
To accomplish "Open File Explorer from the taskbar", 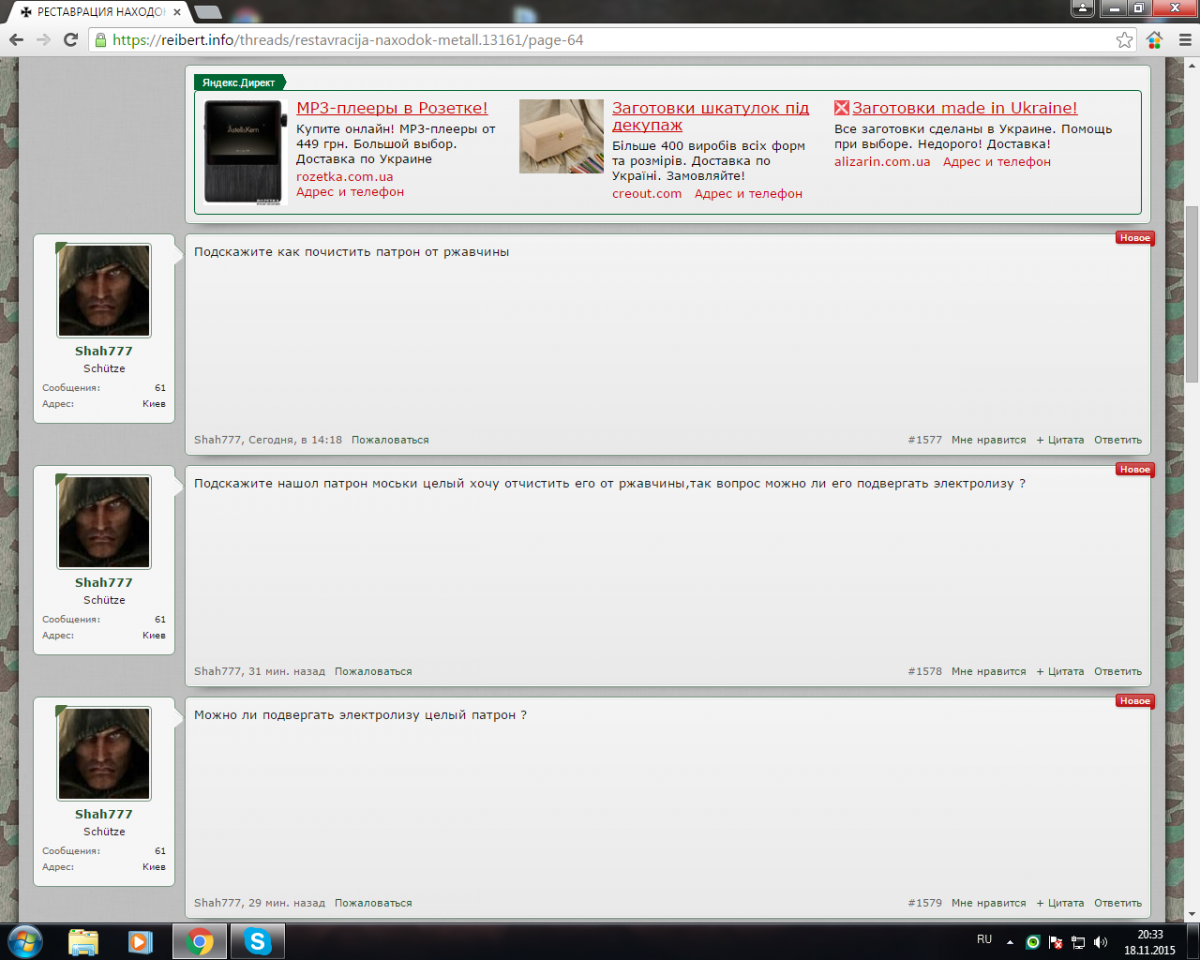I will point(83,941).
